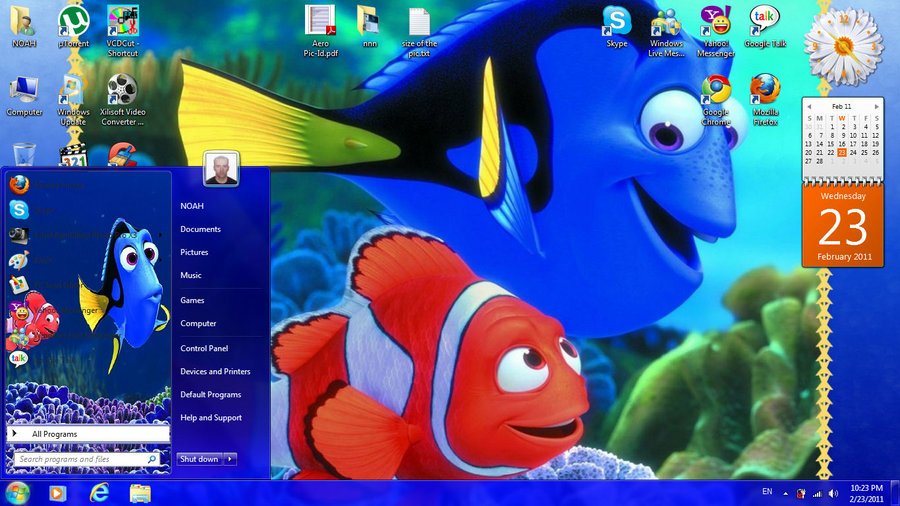Click the Search programs and files box

pos(80,459)
